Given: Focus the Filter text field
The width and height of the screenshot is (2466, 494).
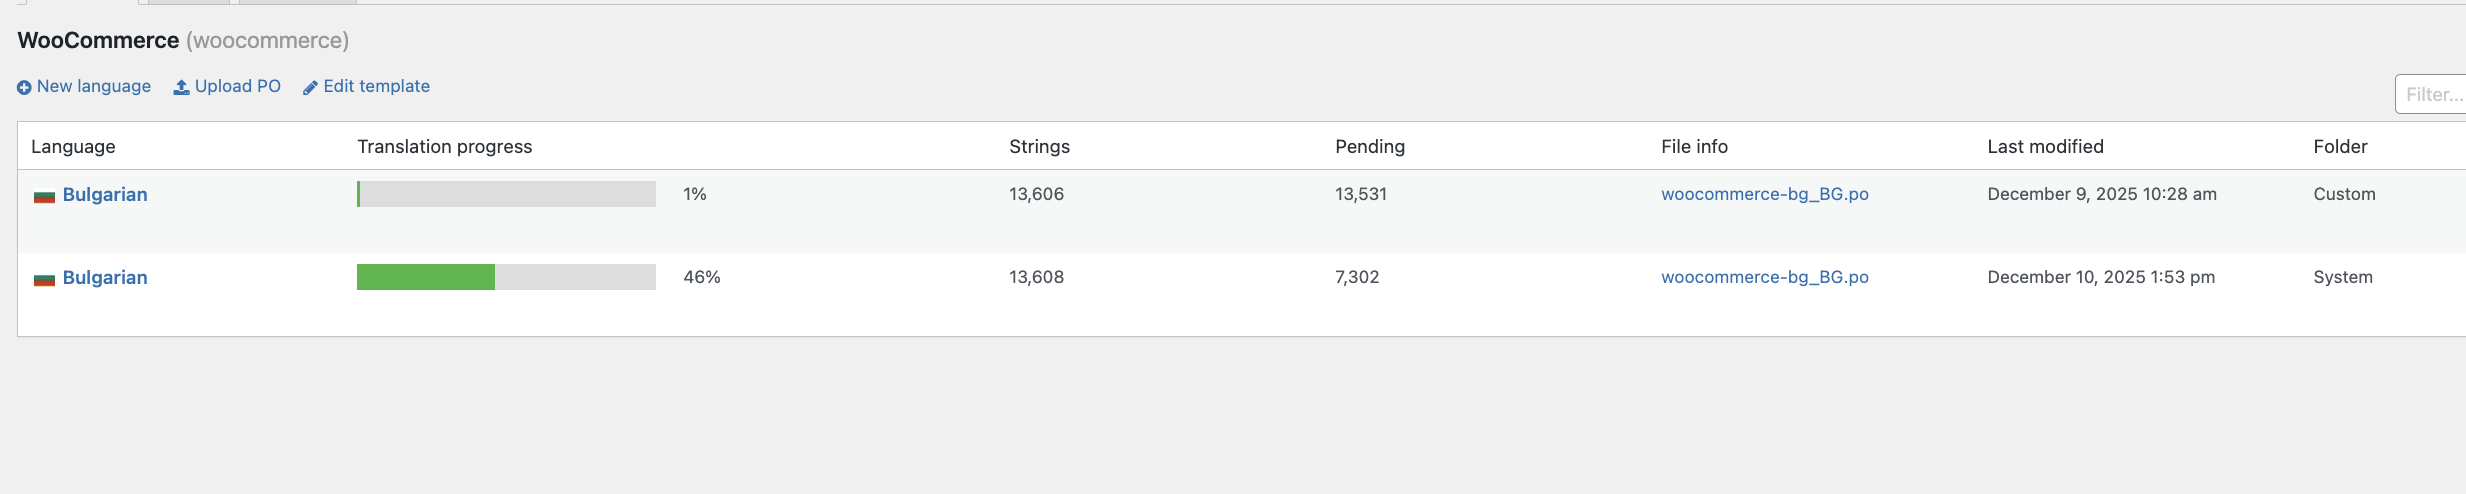Looking at the screenshot, I should [x=2434, y=95].
